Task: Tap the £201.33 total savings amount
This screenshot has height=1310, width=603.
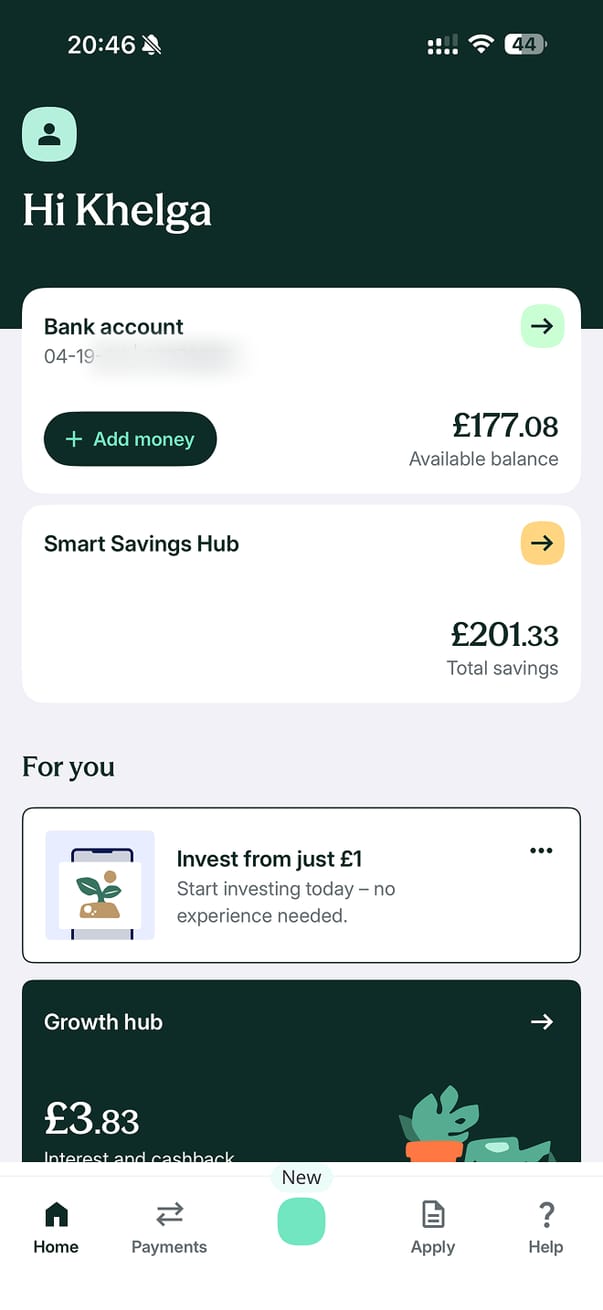Action: pyautogui.click(x=504, y=634)
